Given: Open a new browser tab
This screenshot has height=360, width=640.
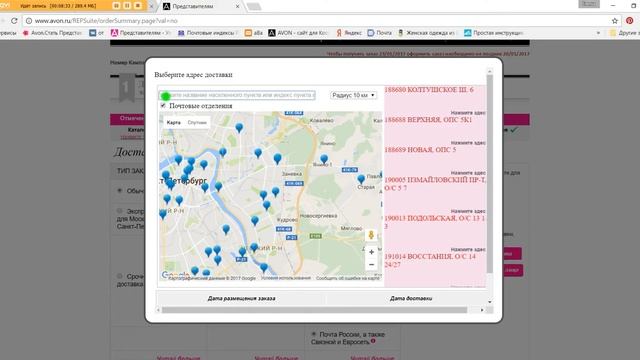Looking at the screenshot, I should (x=254, y=6).
